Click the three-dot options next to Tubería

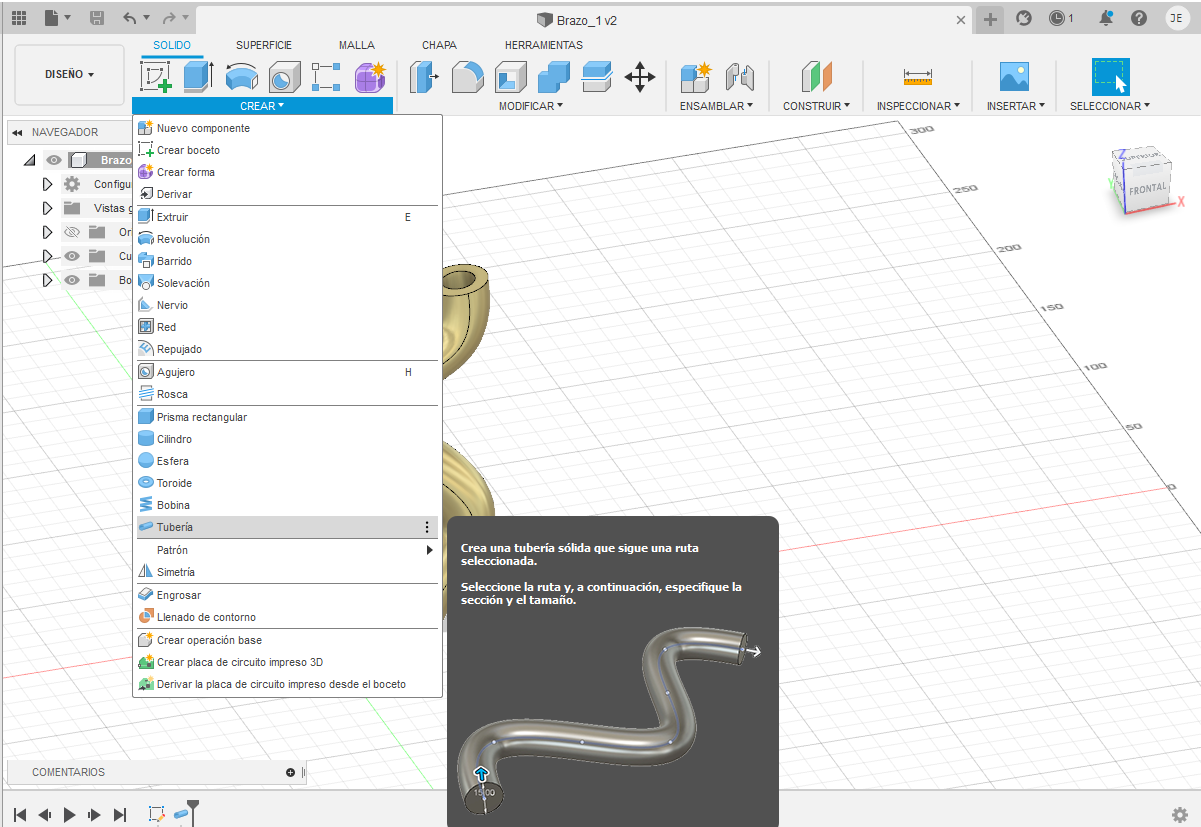pos(427,527)
